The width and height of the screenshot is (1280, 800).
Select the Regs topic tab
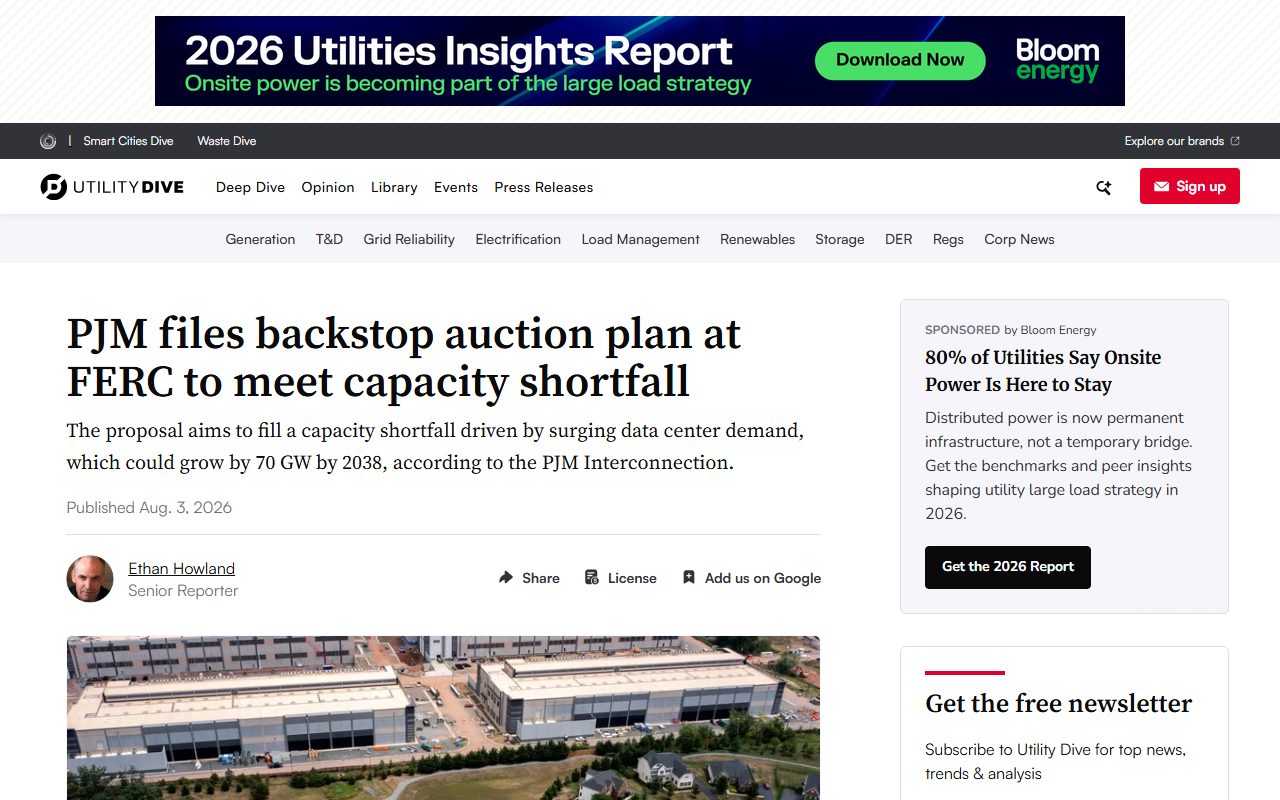[x=948, y=239]
